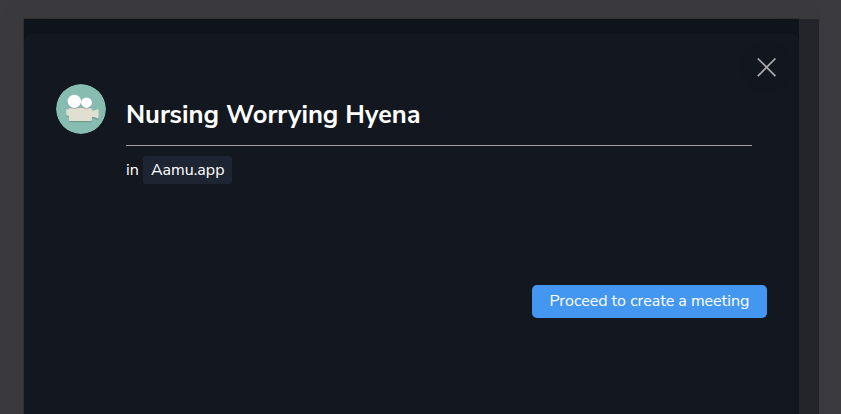Click the video camera meeting icon

pyautogui.click(x=81, y=109)
